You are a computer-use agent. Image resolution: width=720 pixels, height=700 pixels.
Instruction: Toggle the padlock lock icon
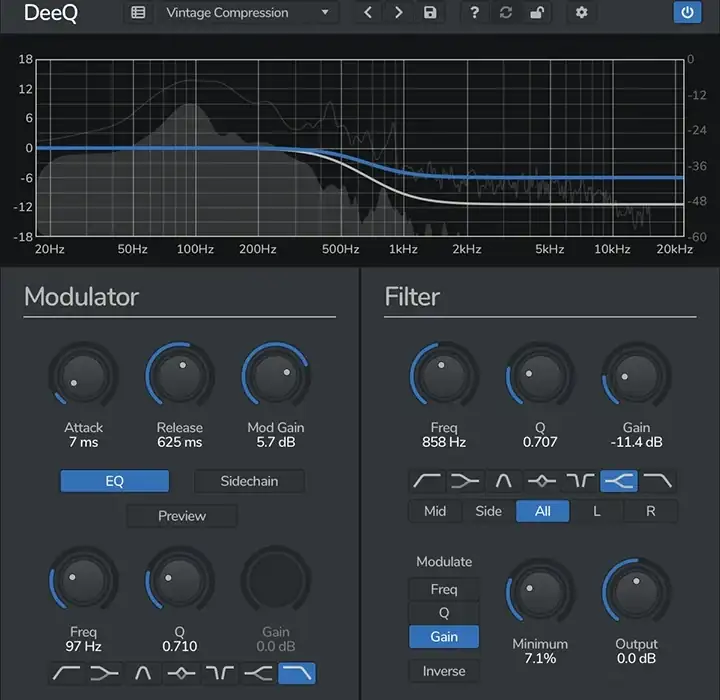pos(537,12)
